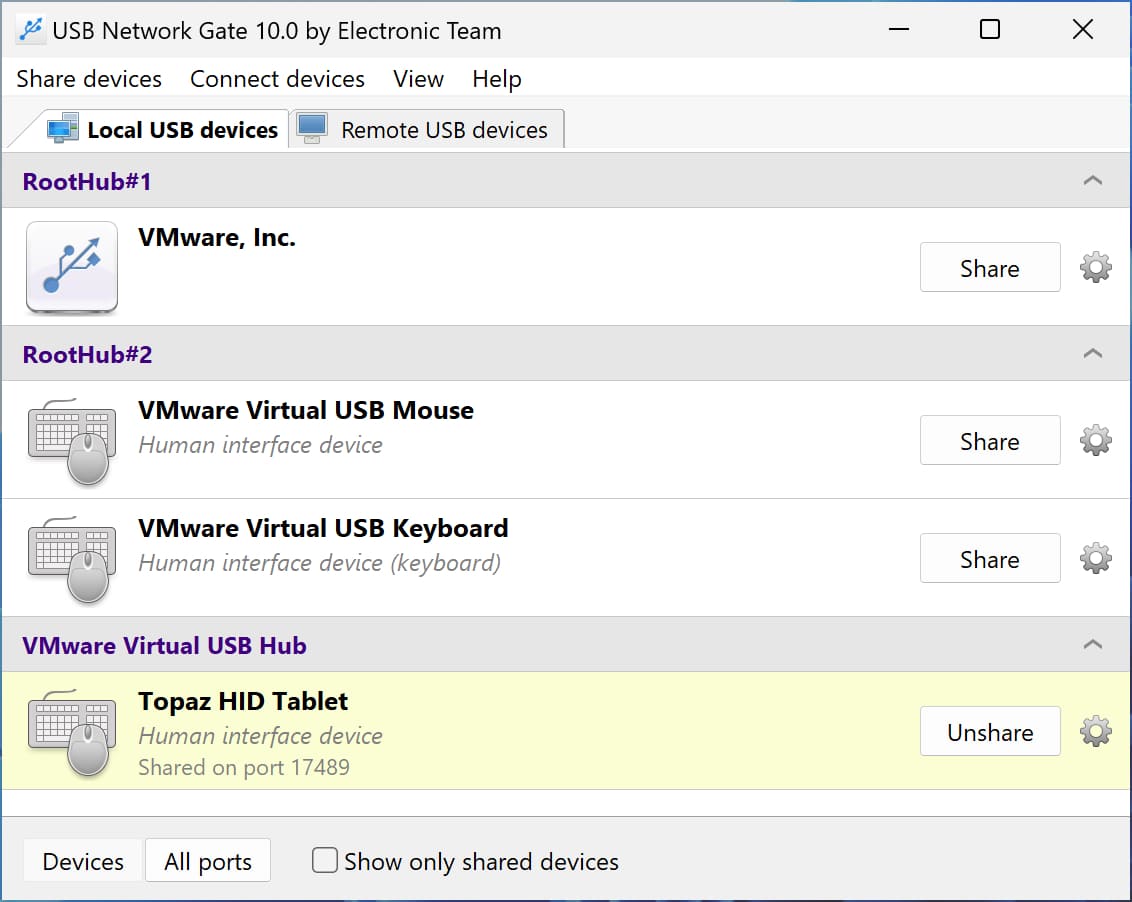Select the VMware Virtual USB Mouse name

[x=306, y=410]
